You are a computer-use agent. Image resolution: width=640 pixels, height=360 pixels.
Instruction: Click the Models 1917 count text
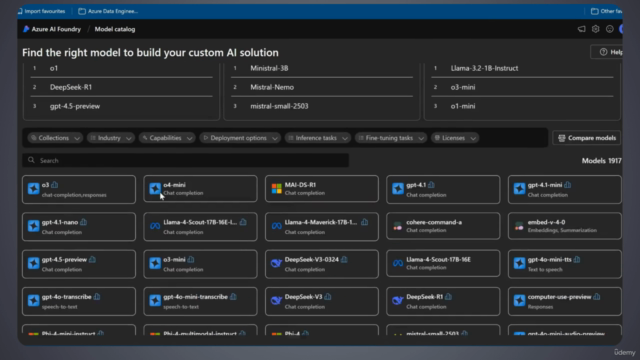601,160
